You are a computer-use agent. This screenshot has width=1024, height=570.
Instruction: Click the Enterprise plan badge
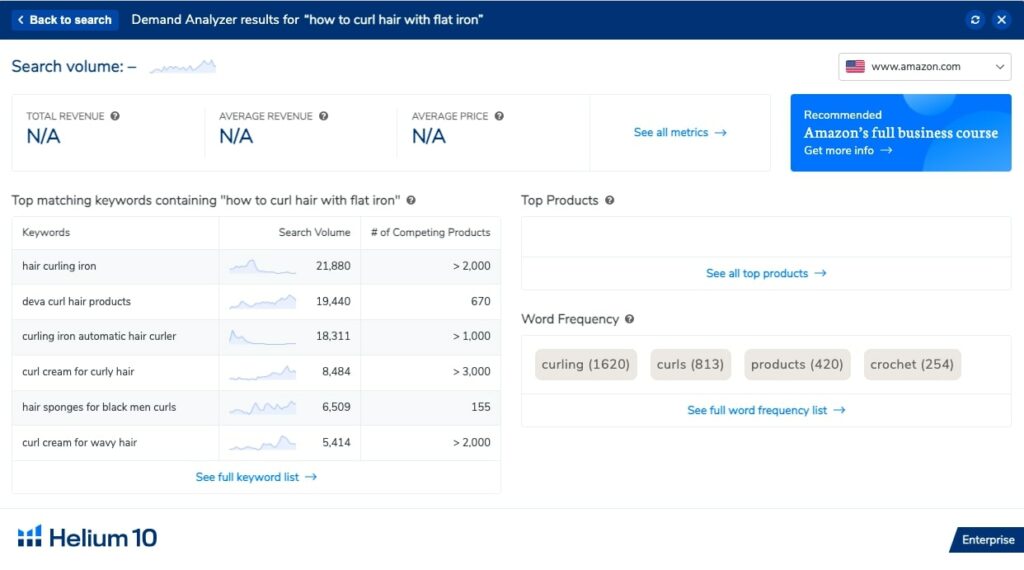tap(987, 540)
